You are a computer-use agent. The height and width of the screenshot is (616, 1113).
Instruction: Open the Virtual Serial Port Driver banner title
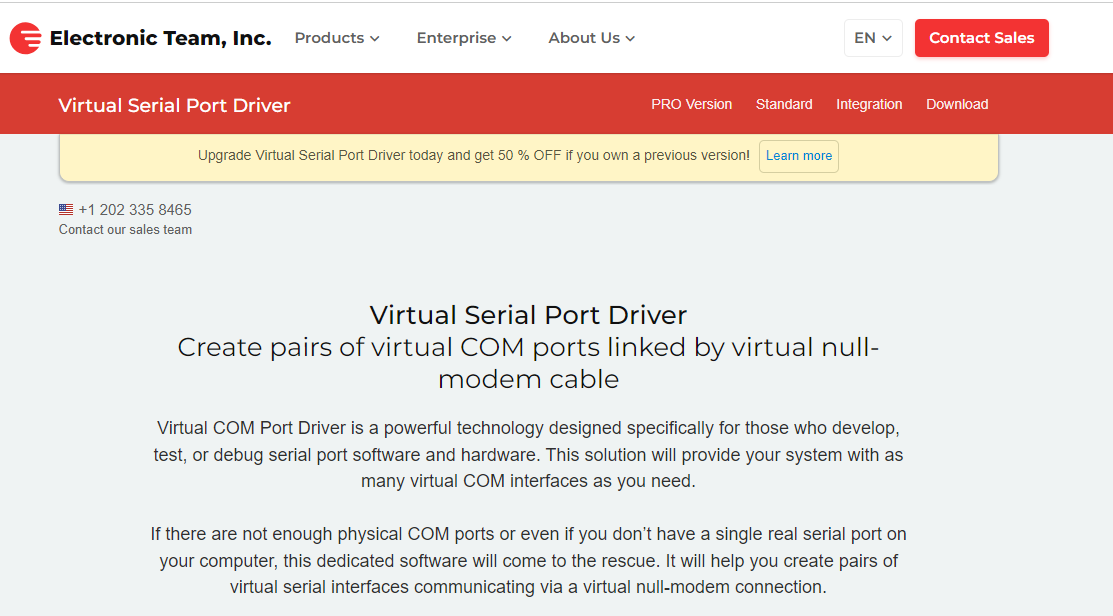point(175,105)
